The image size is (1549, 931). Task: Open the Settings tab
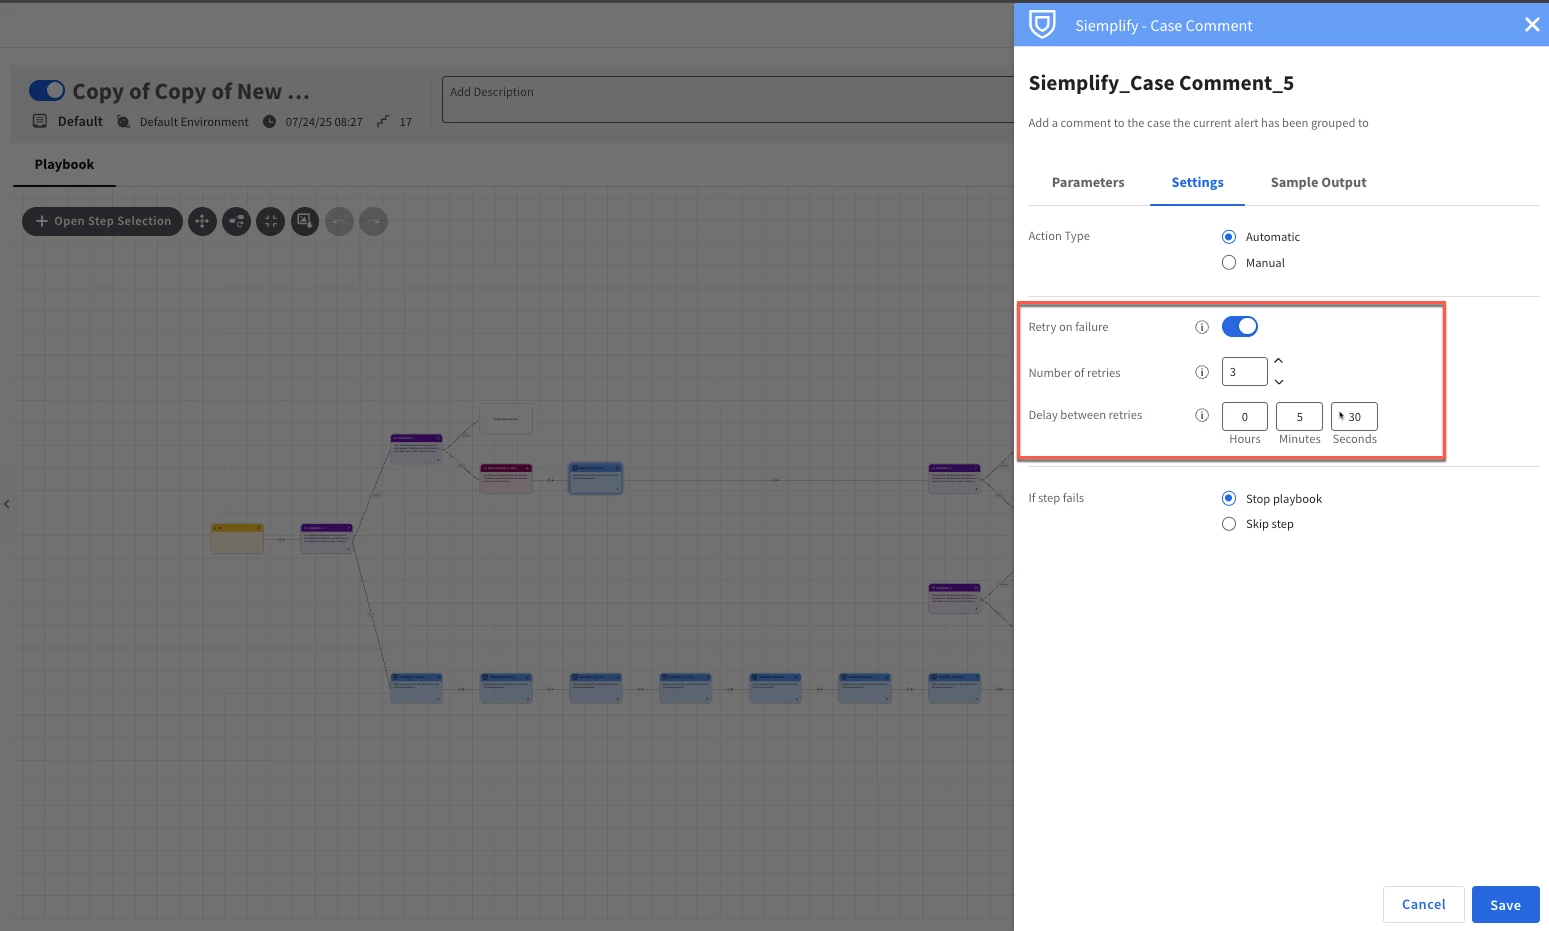pos(1197,182)
